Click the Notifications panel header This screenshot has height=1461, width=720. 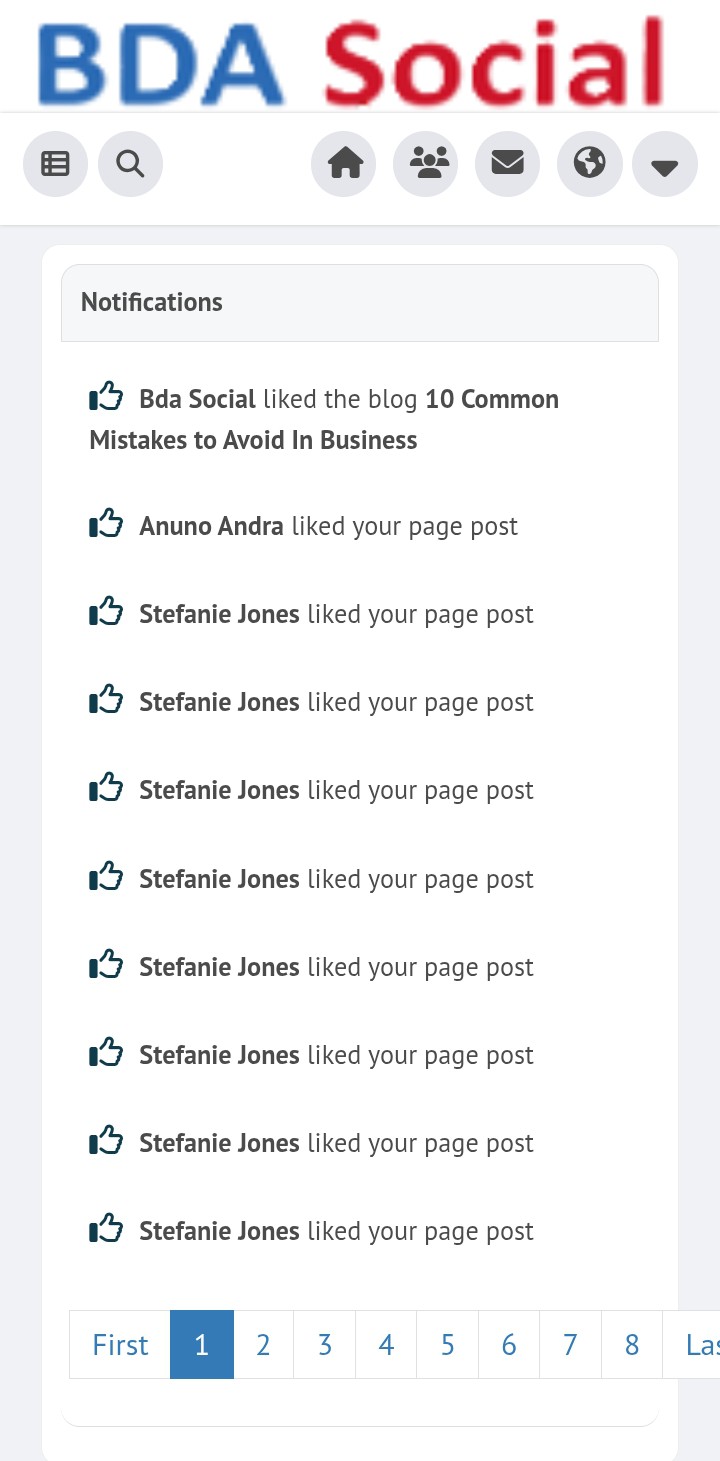(359, 303)
